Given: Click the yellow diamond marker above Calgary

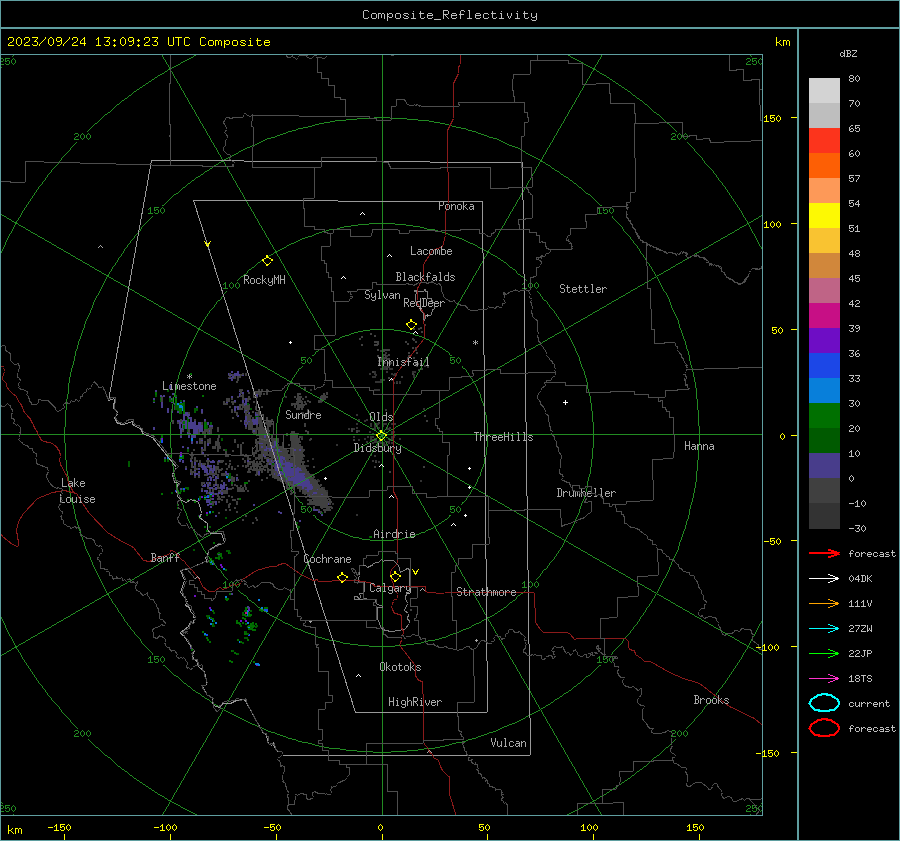Looking at the screenshot, I should coord(395,576).
